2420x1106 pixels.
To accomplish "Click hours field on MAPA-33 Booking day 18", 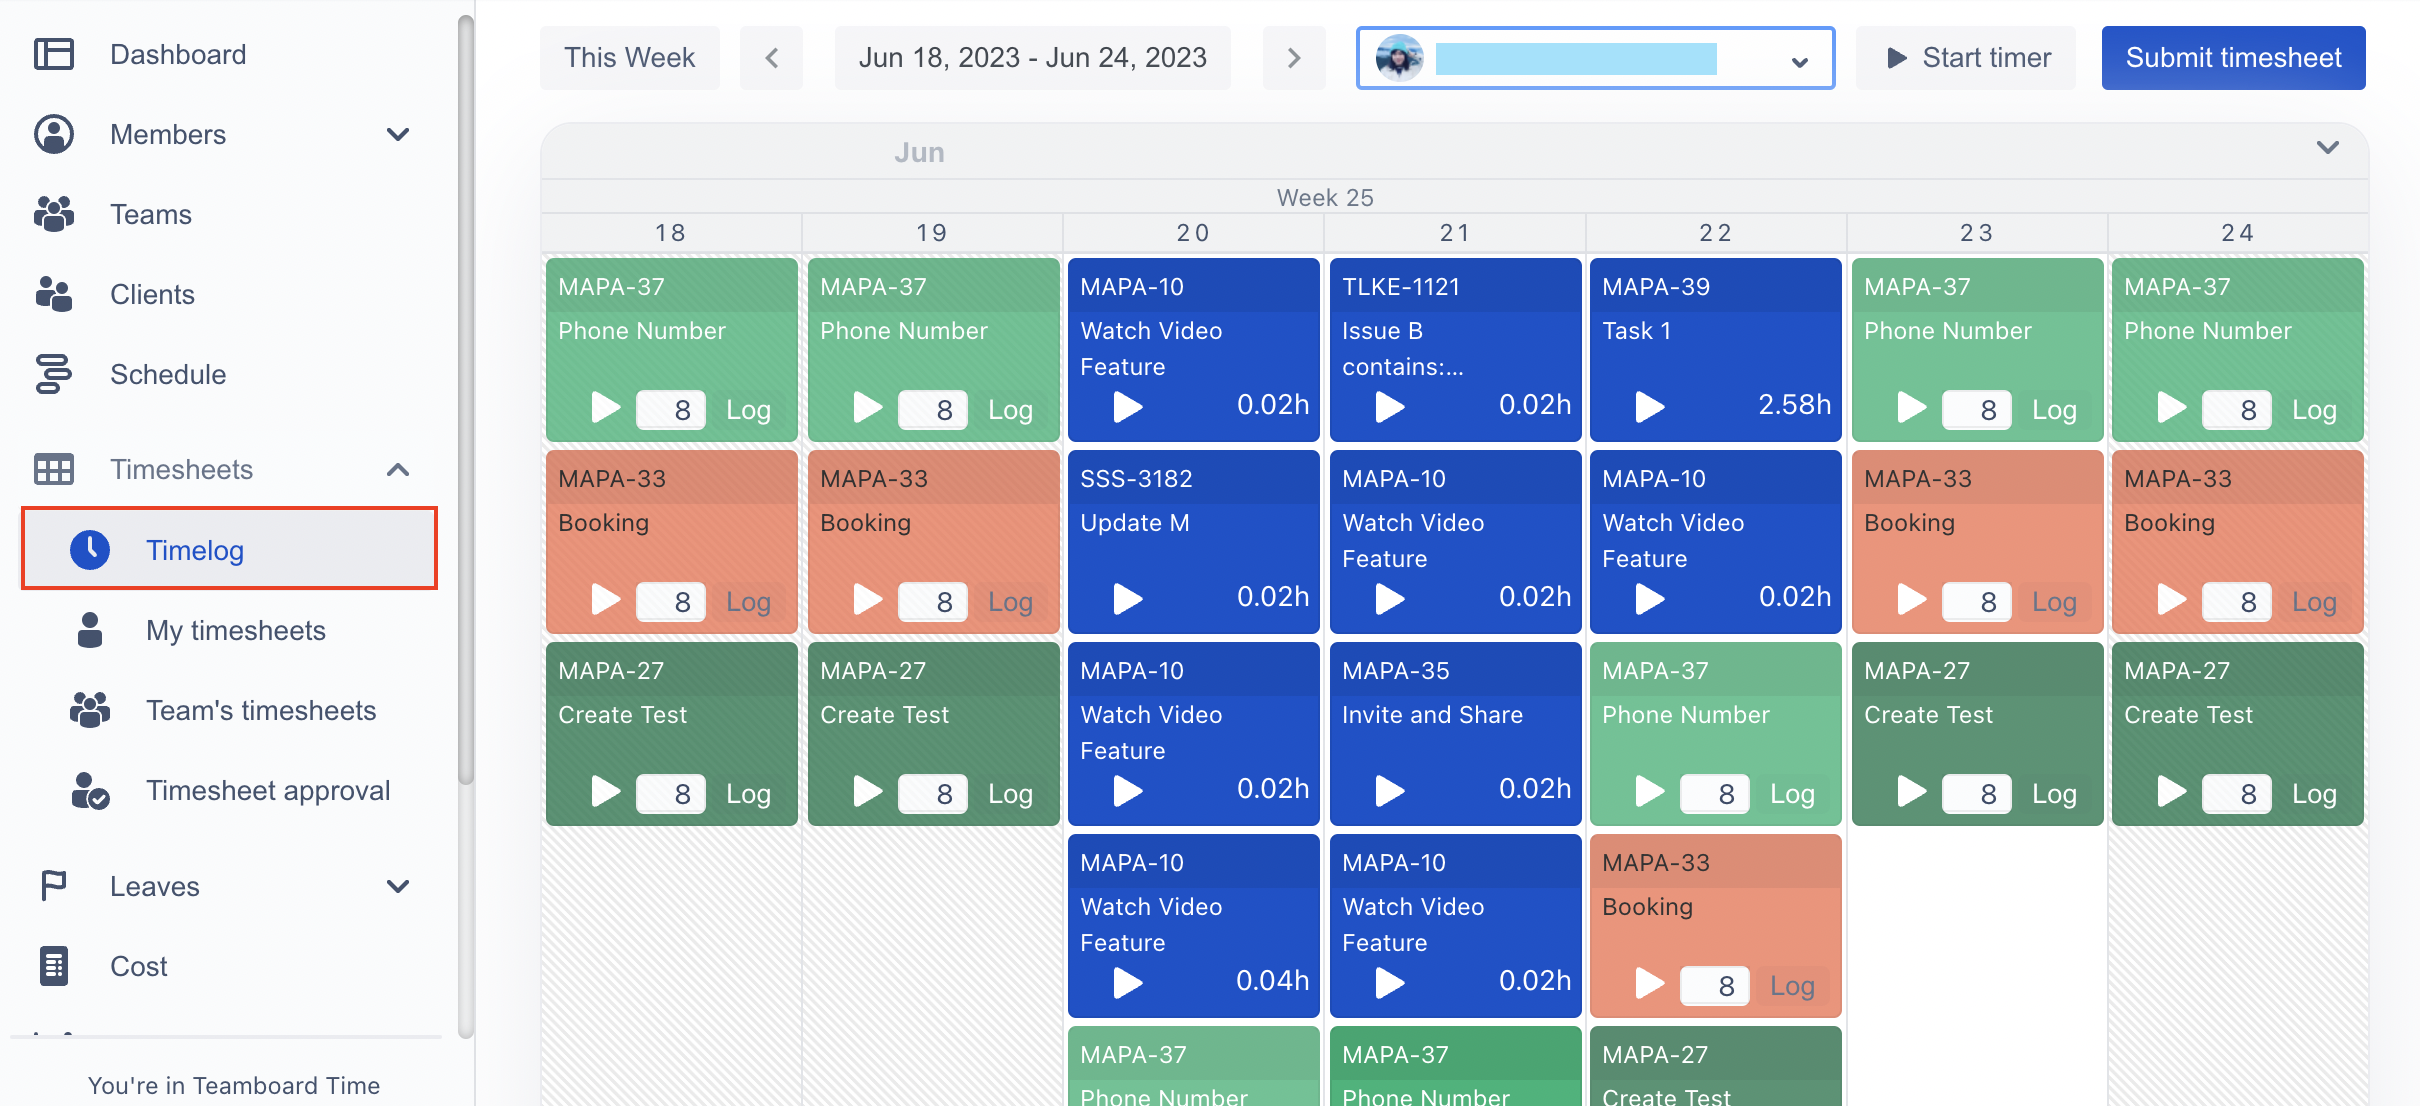I will [671, 602].
